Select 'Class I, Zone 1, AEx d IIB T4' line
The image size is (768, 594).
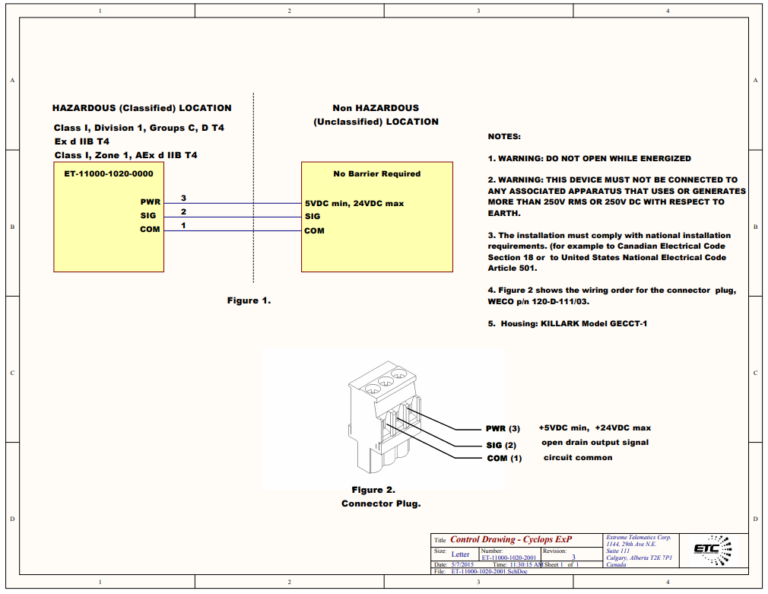point(126,155)
